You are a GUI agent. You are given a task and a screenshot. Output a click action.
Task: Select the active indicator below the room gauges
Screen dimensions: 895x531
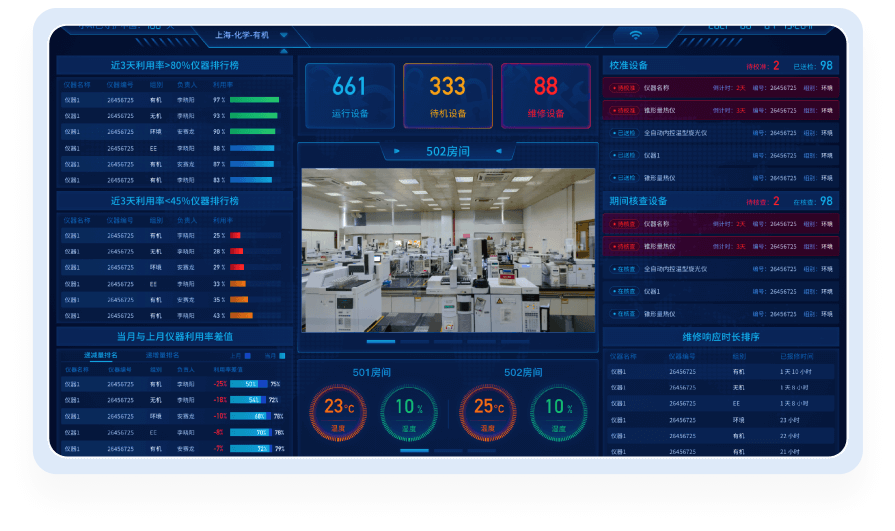click(414, 450)
